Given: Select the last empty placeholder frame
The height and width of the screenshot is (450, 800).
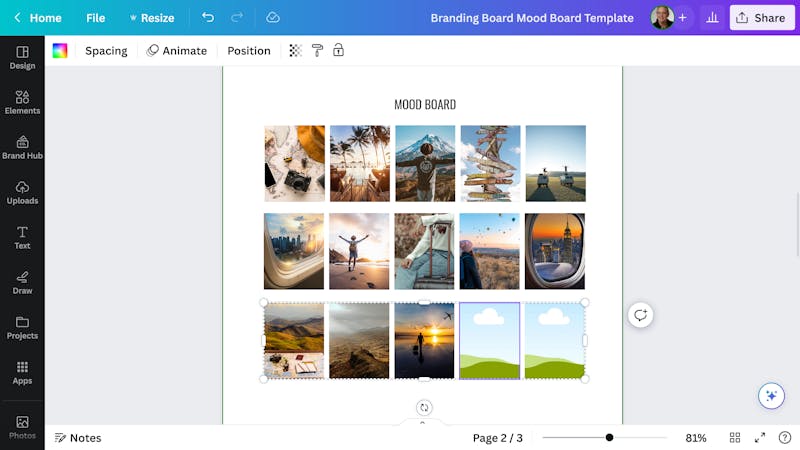Looking at the screenshot, I should pos(555,341).
